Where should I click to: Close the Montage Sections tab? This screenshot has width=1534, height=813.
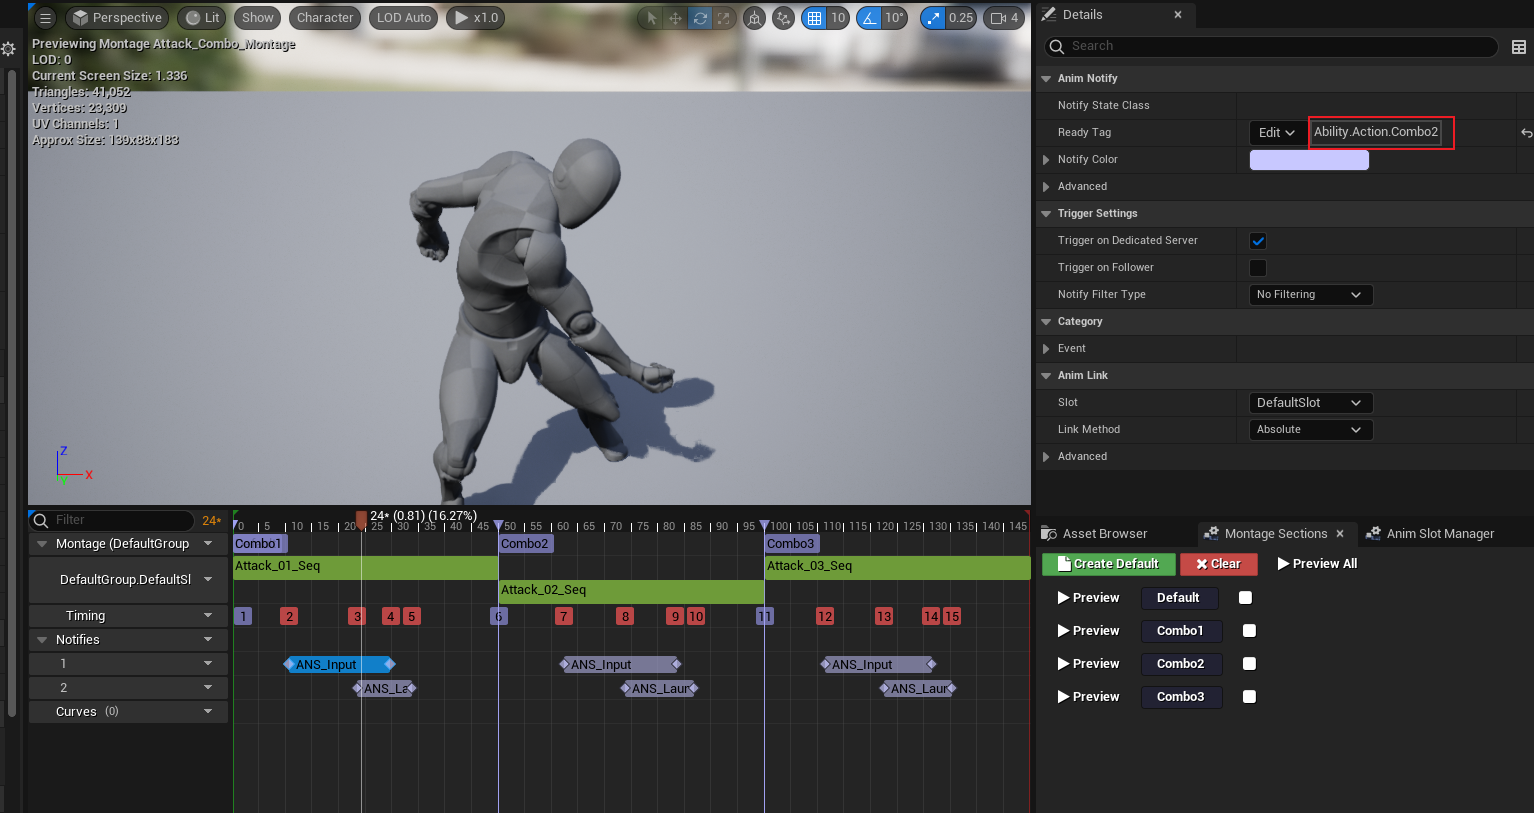pos(1340,534)
